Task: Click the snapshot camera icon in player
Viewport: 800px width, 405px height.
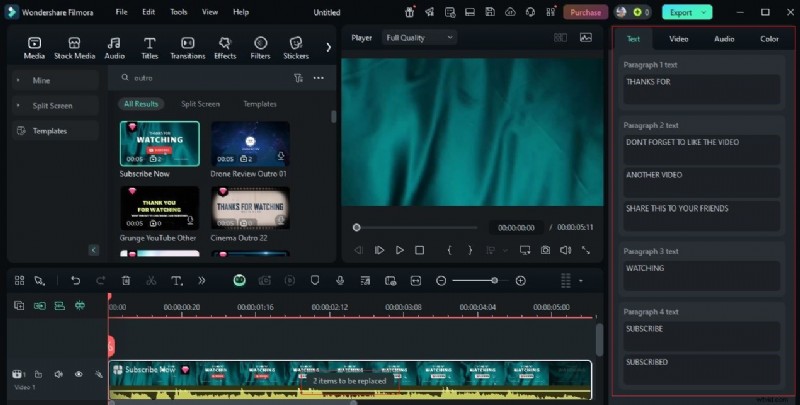Action: [545, 250]
